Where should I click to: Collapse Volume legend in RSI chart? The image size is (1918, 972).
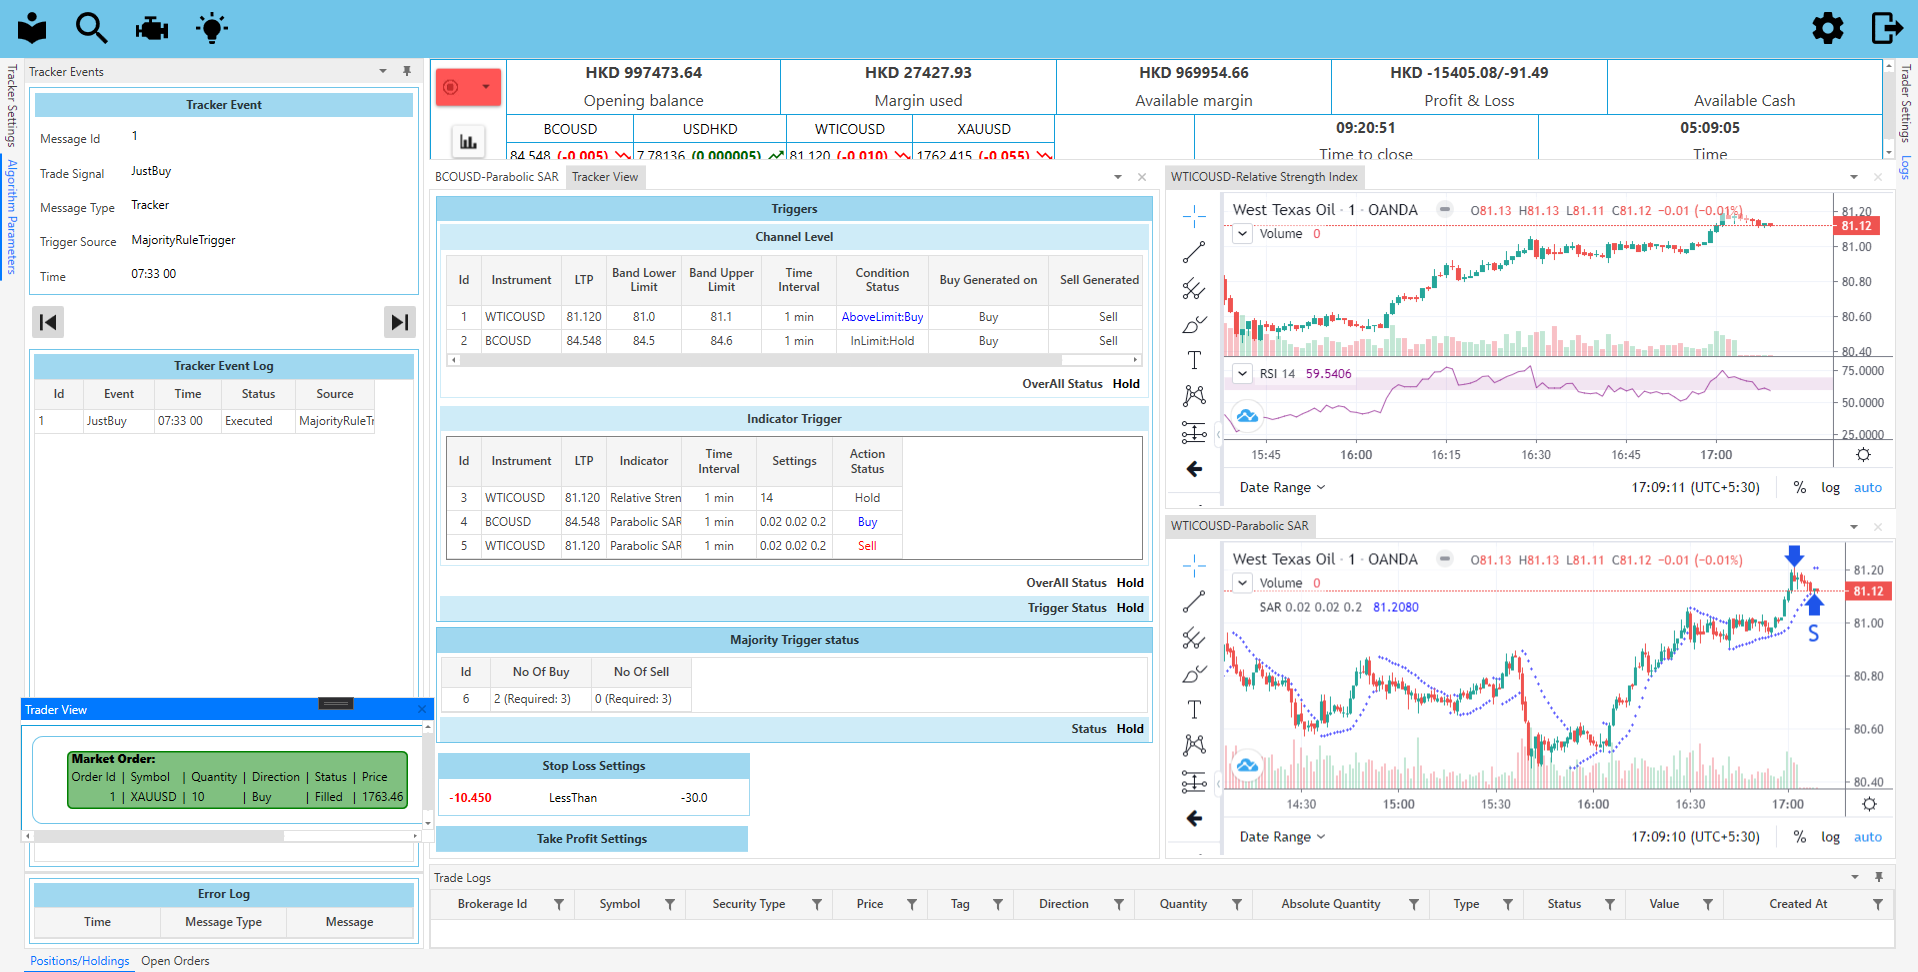pos(1242,234)
